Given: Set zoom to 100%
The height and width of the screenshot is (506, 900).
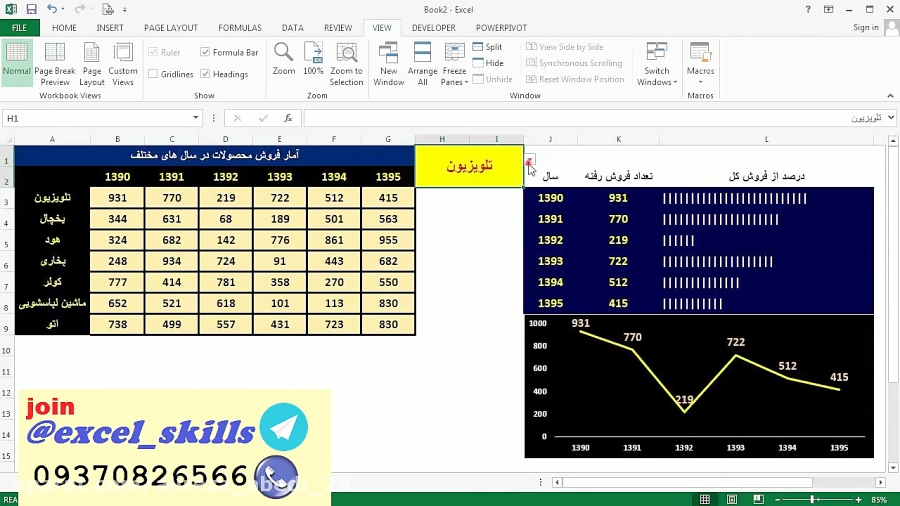Looking at the screenshot, I should point(313,60).
